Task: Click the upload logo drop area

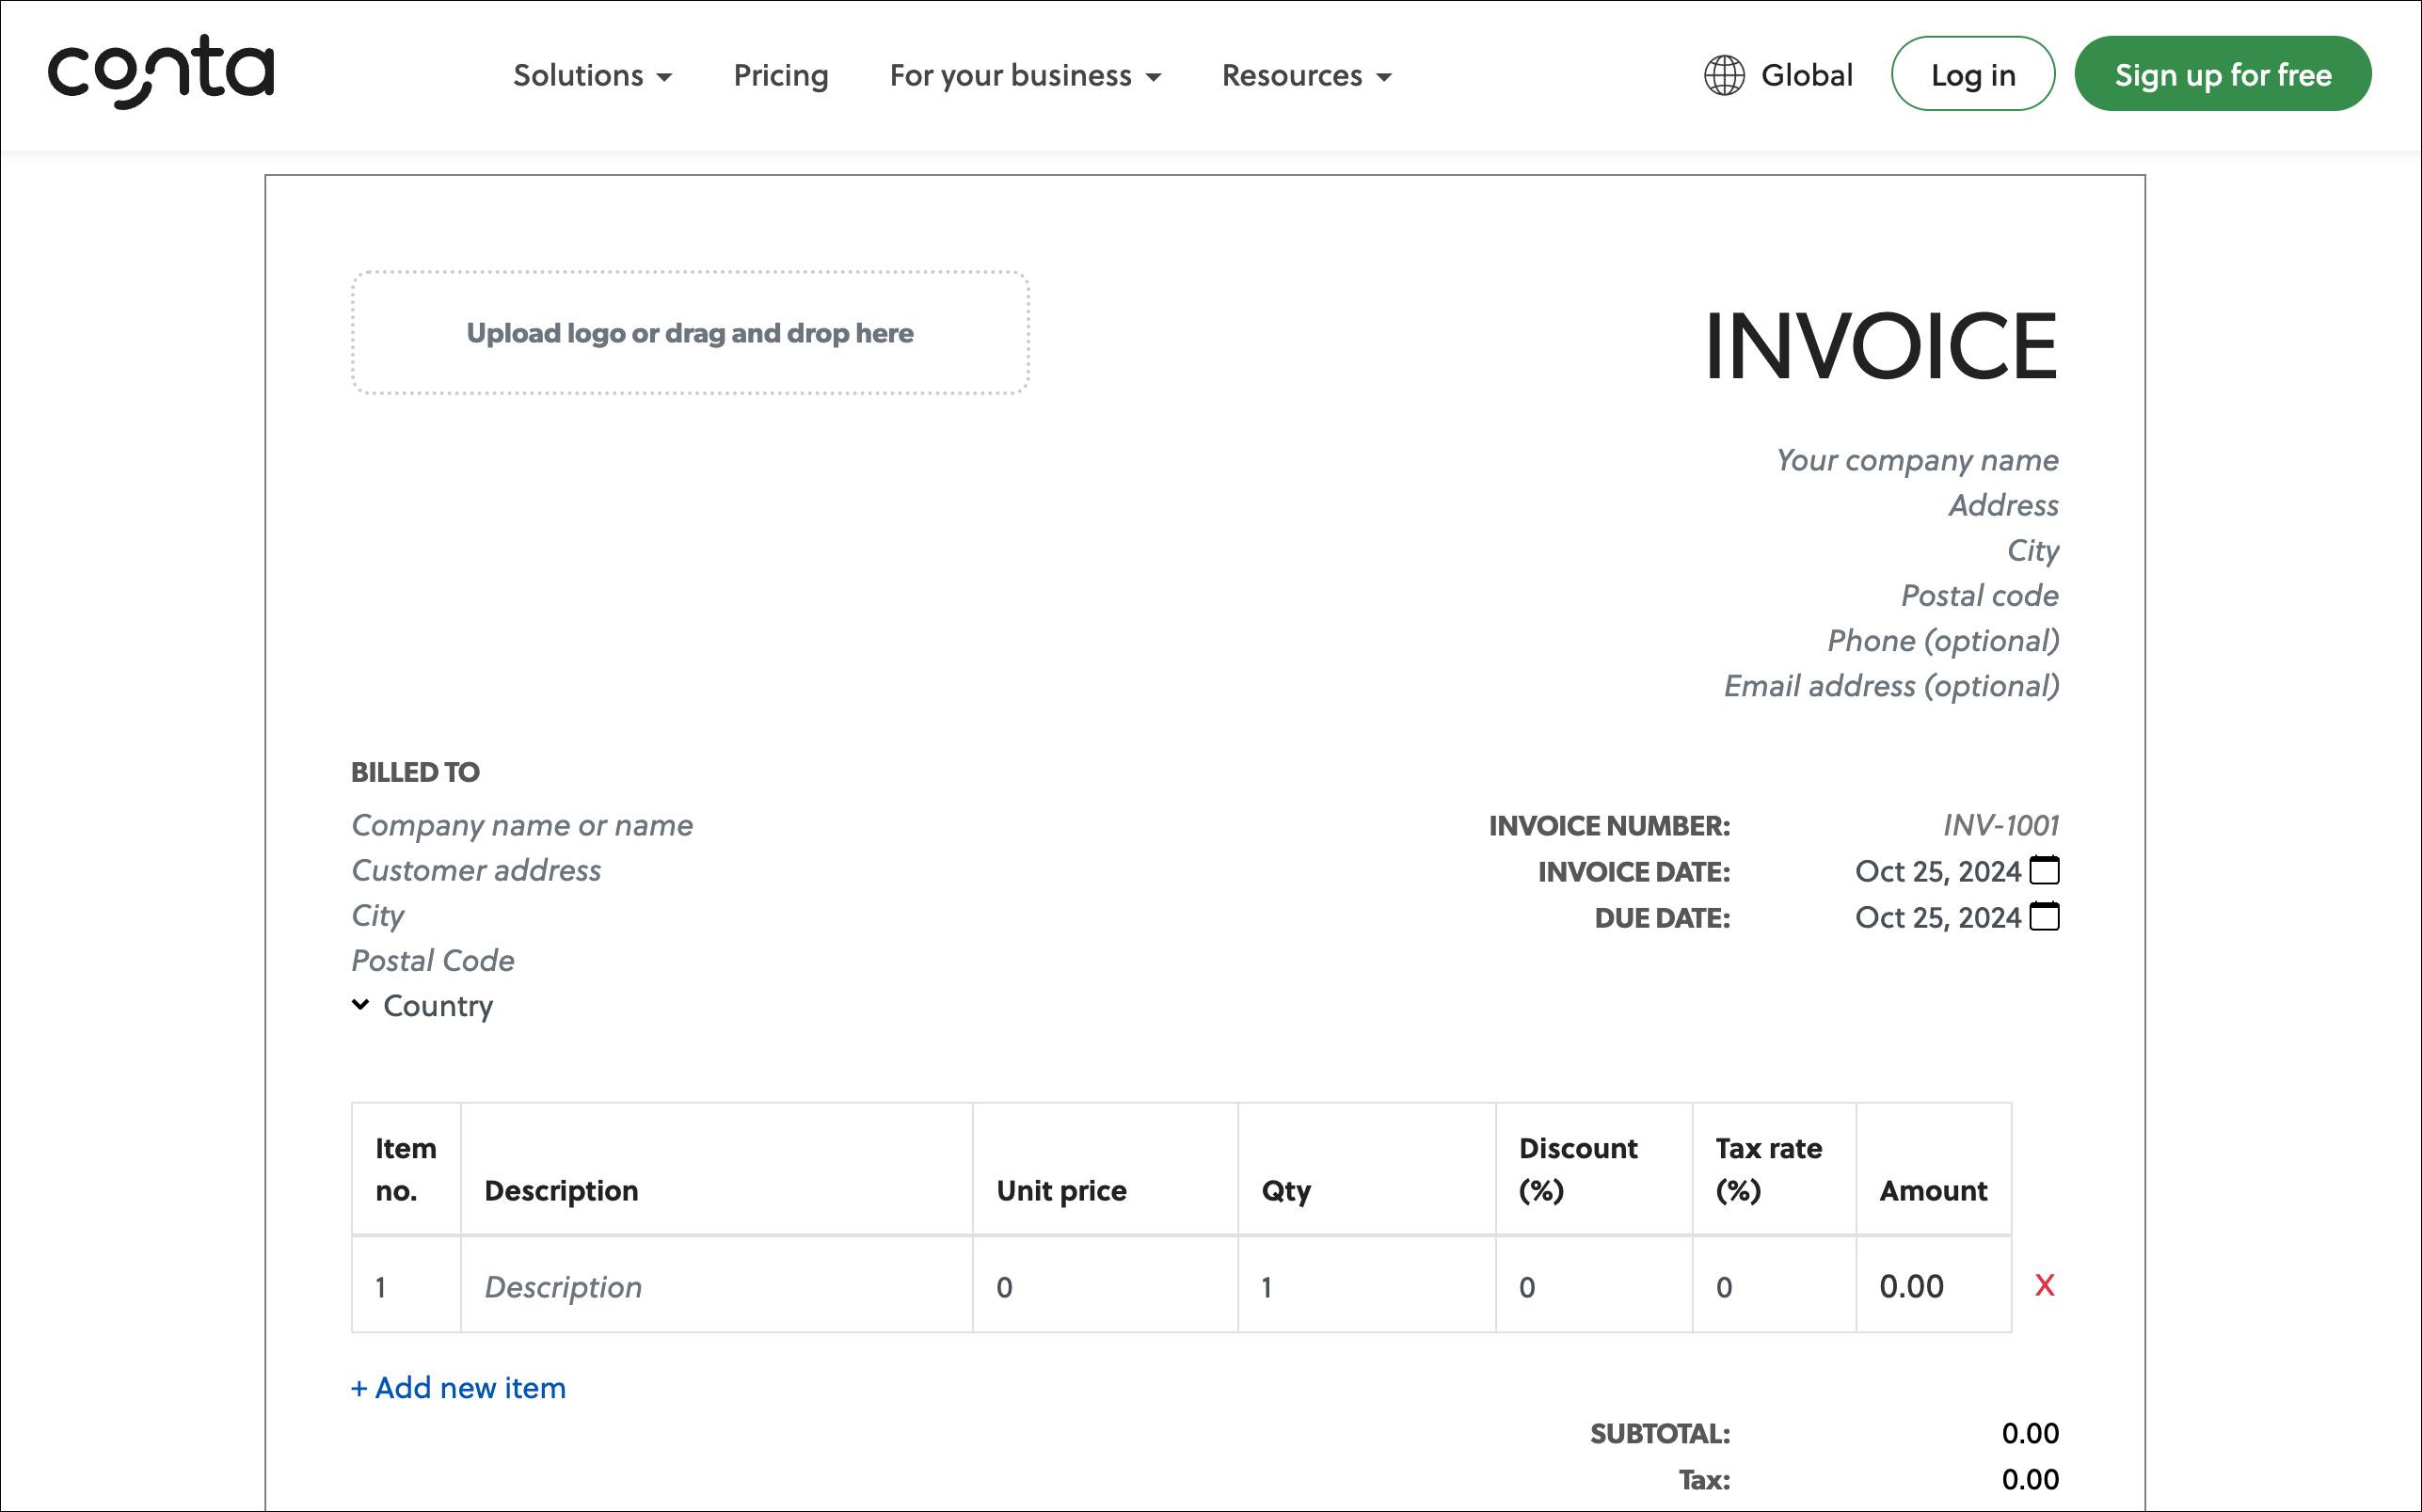Action: [x=690, y=333]
